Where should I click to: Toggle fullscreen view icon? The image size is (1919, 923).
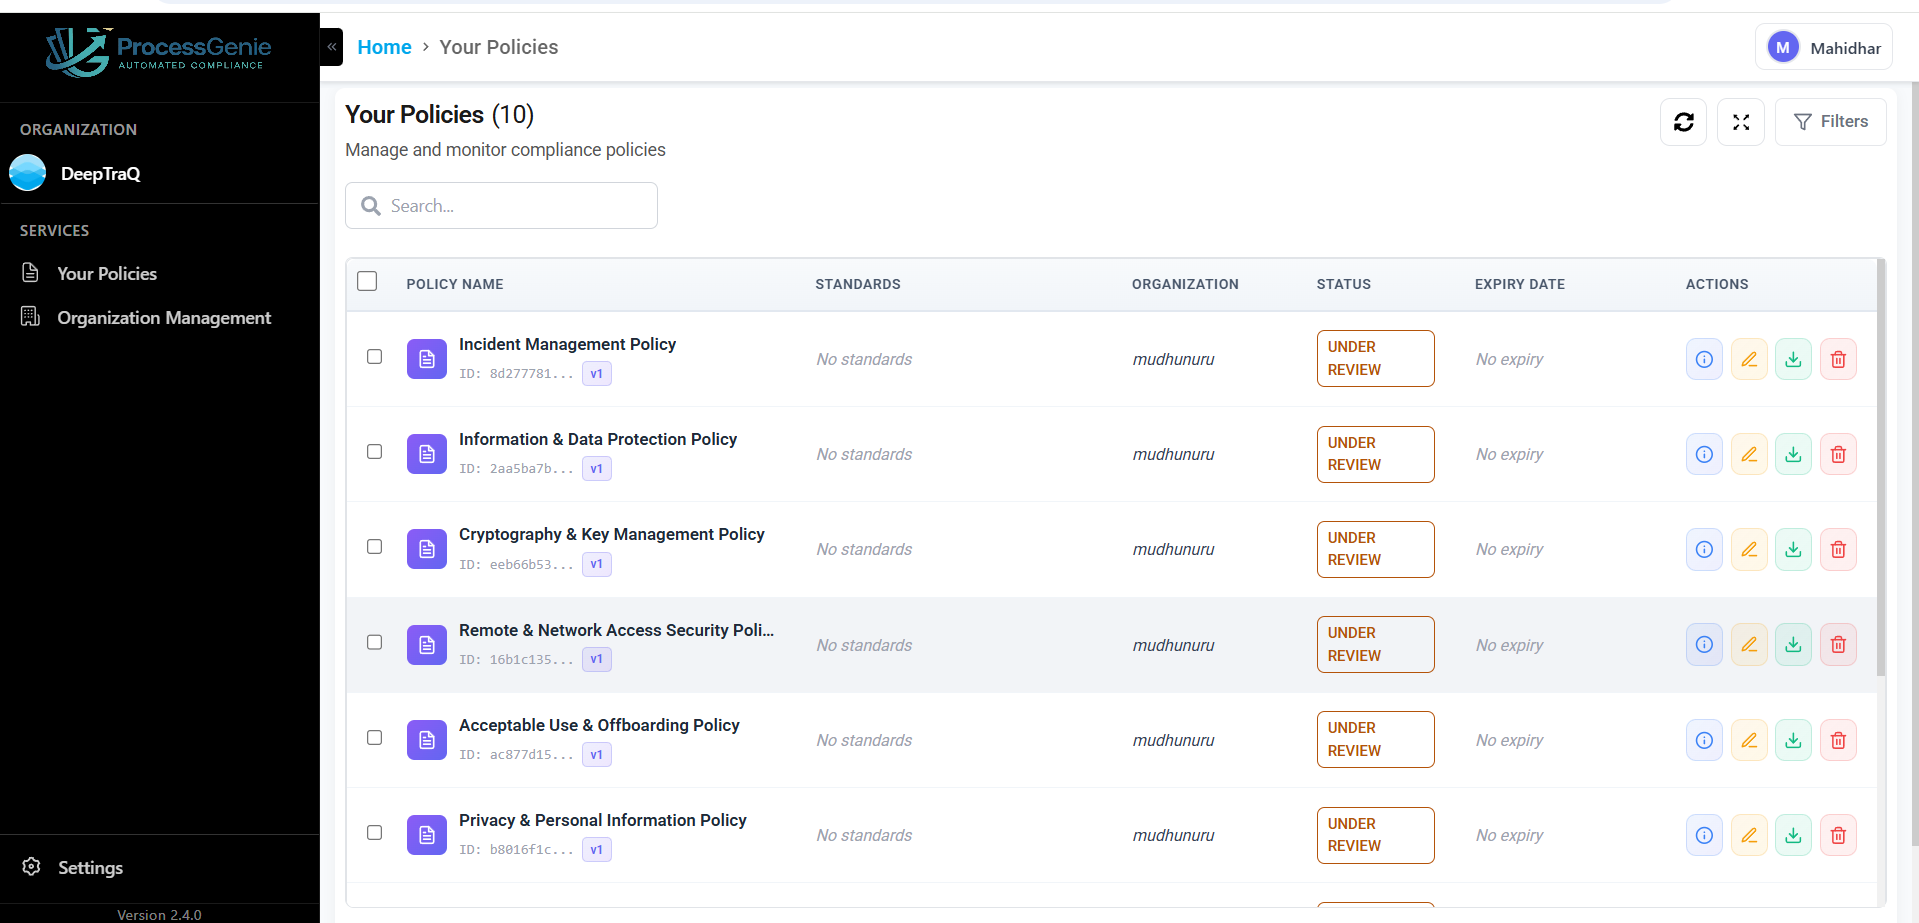pos(1741,122)
